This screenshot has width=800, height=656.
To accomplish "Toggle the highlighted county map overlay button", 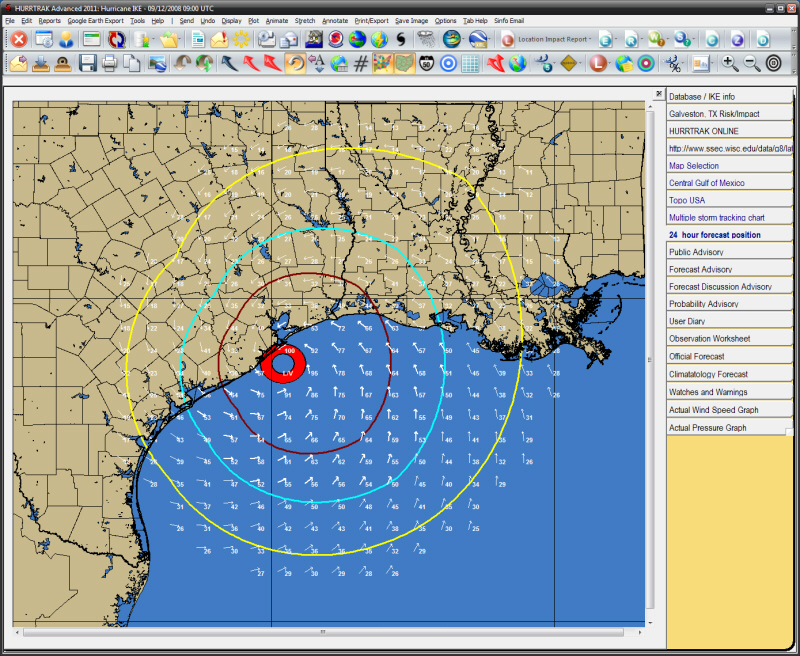I will [404, 64].
